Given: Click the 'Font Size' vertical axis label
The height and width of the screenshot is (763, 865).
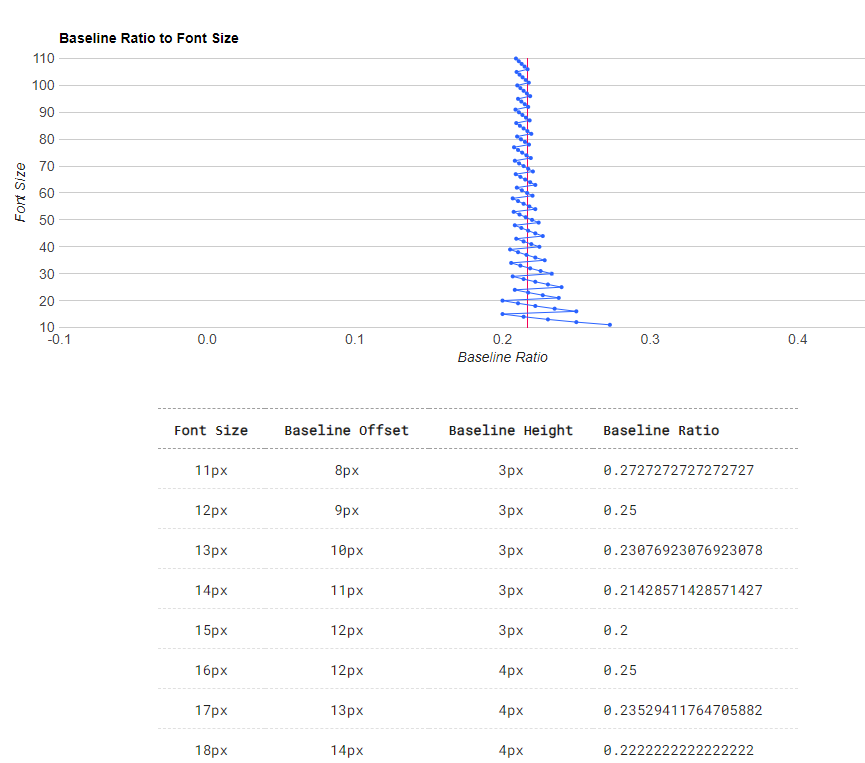Looking at the screenshot, I should (21, 192).
